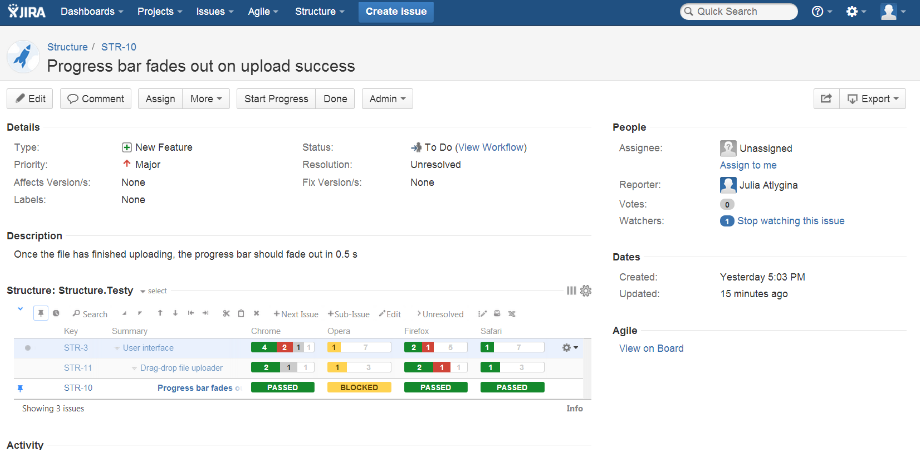The height and width of the screenshot is (450, 920).
Task: Click the Comment button
Action: 96,99
